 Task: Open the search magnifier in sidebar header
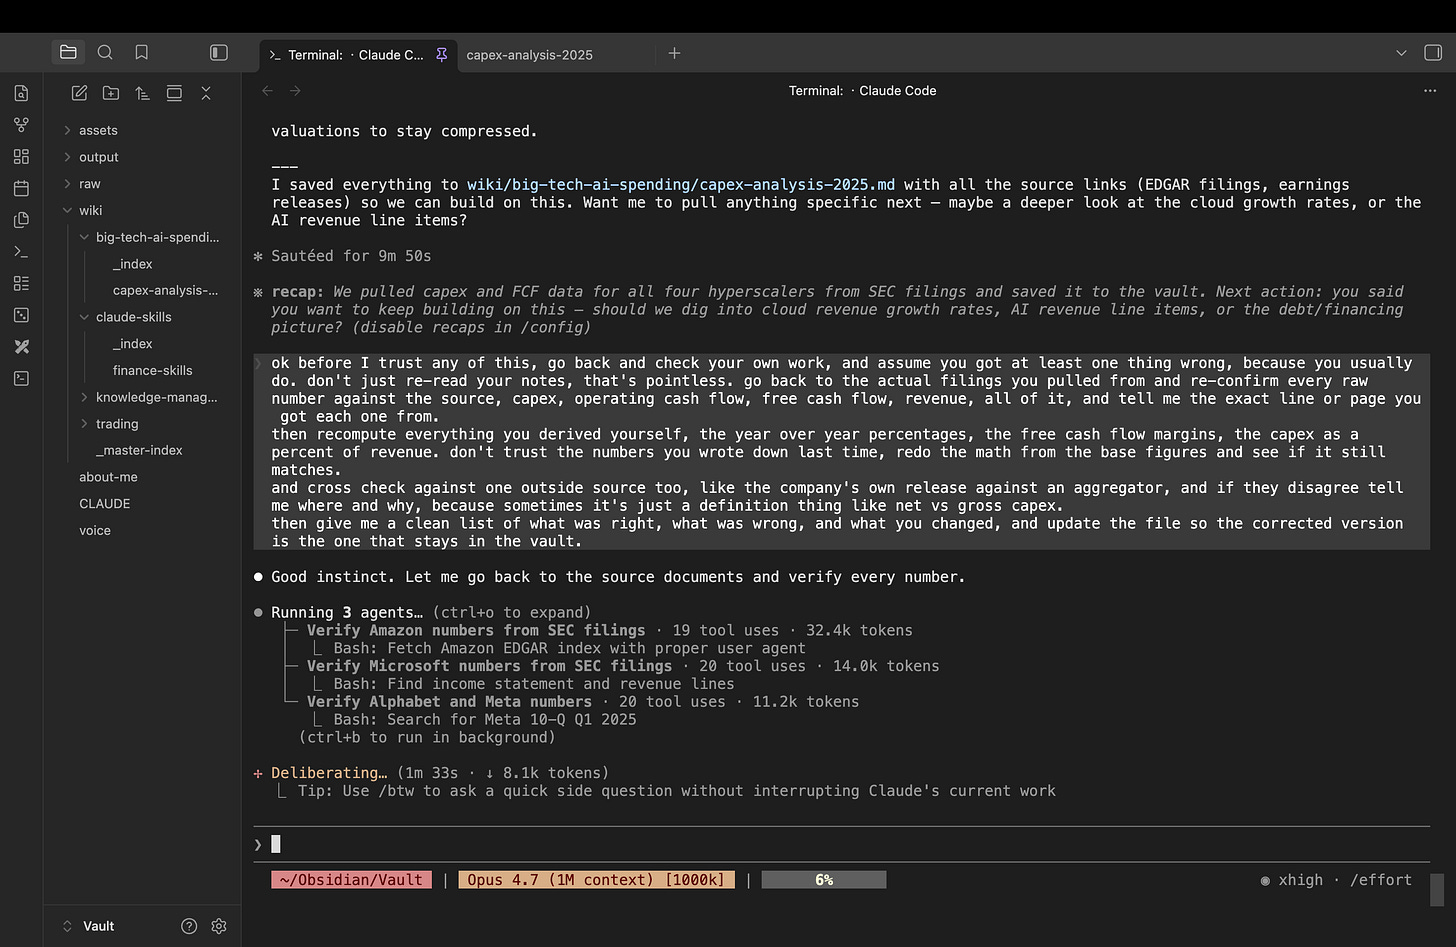tap(105, 52)
